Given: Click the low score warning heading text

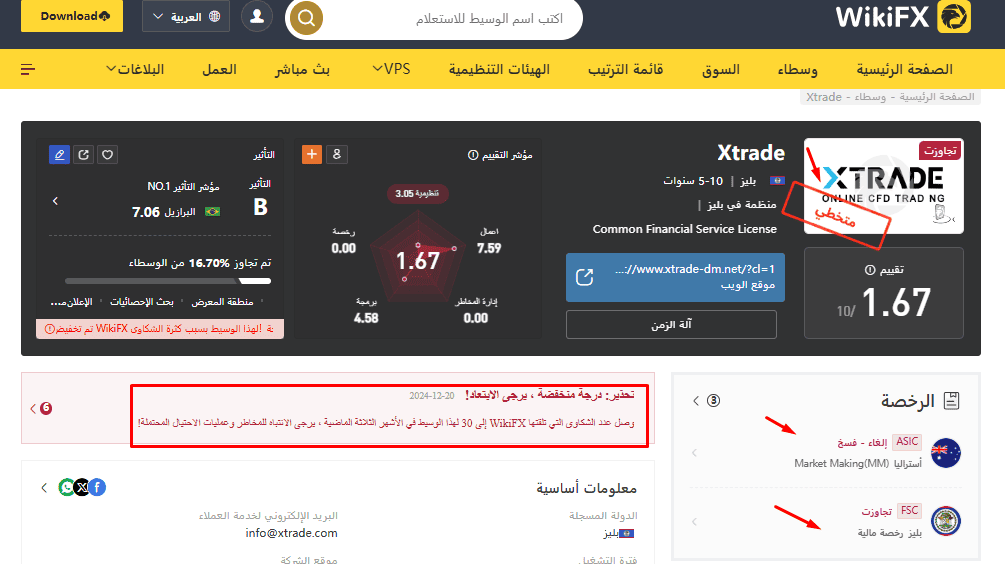Looking at the screenshot, I should point(550,395).
